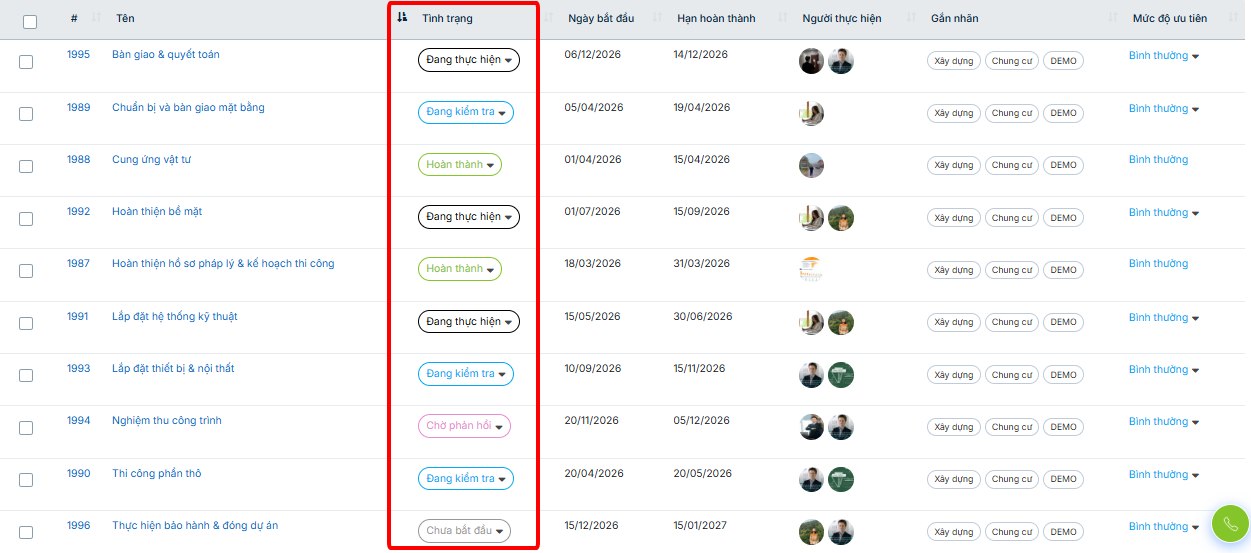1251x553 pixels.
Task: Click sort icon next to # column
Action: pyautogui.click(x=96, y=18)
